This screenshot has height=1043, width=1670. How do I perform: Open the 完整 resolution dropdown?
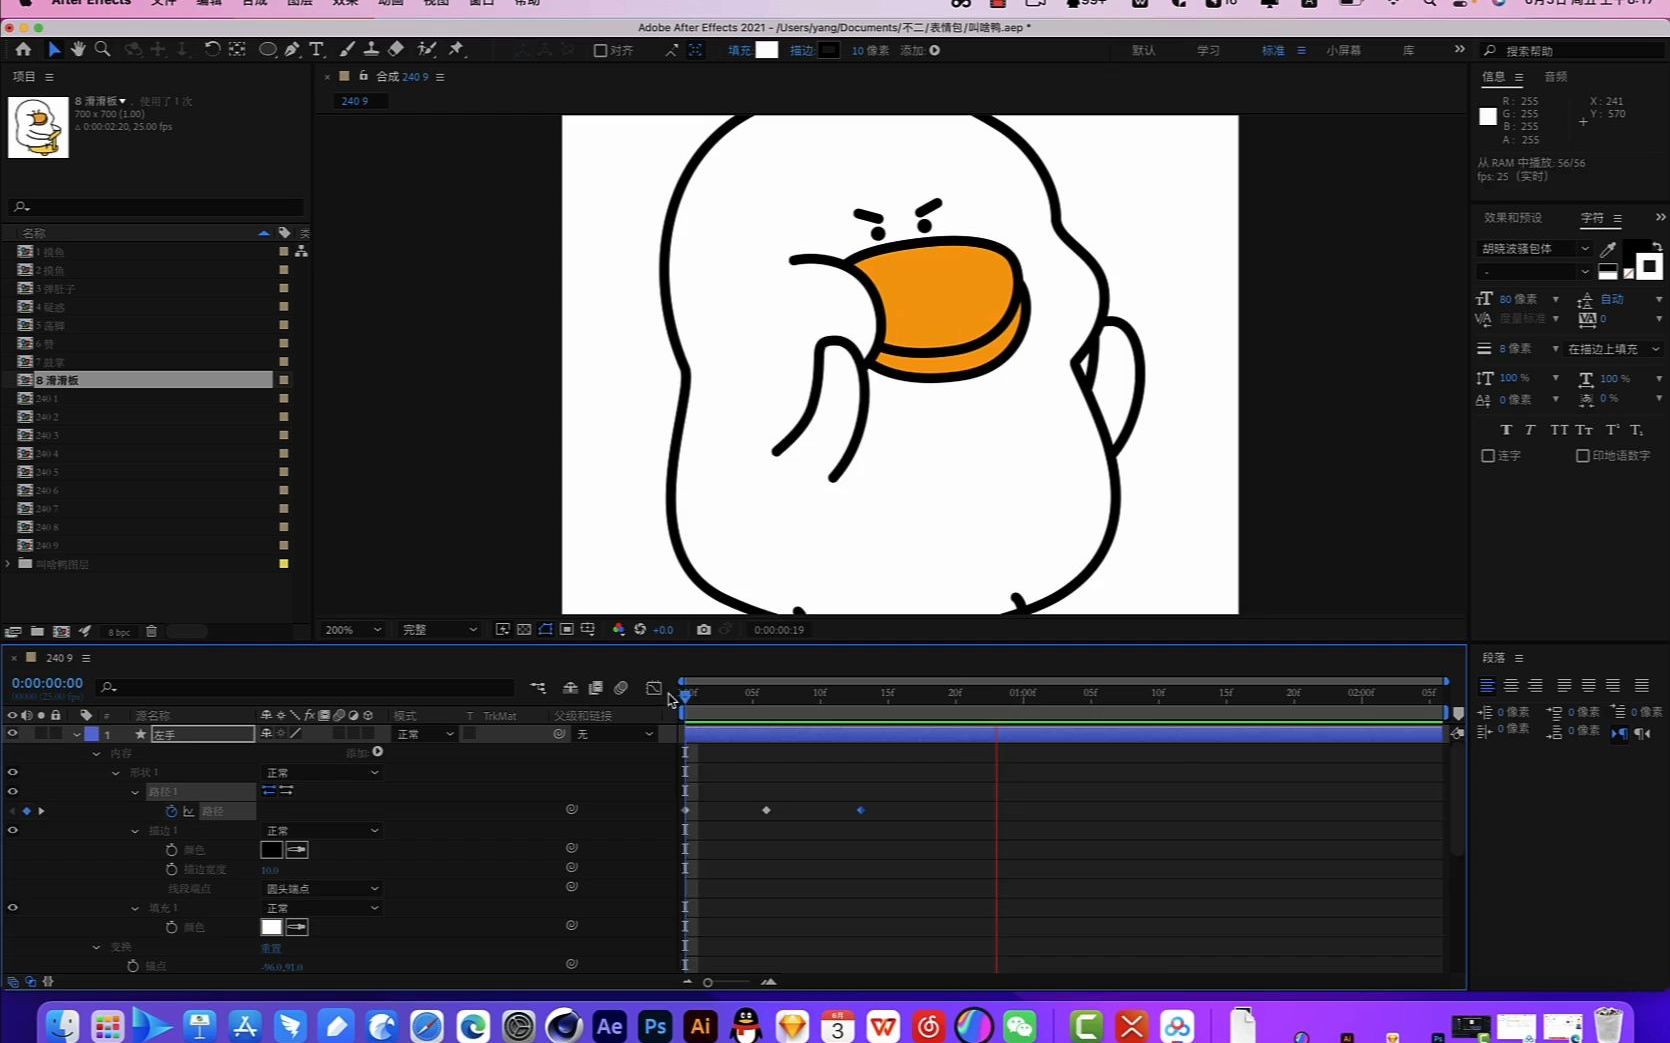[439, 630]
